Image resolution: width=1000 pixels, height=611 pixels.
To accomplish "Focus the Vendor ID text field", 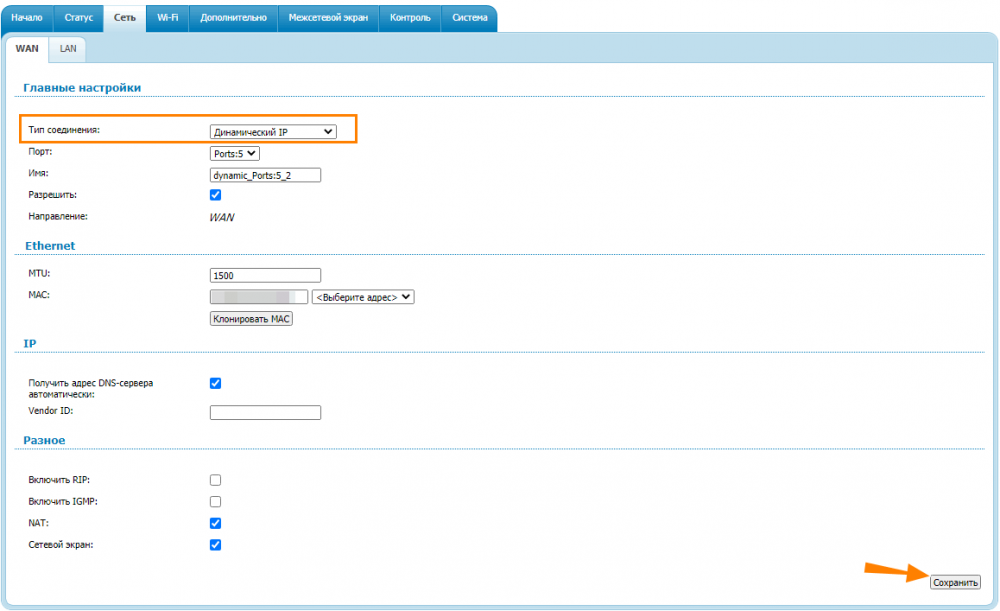I will click(x=265, y=412).
